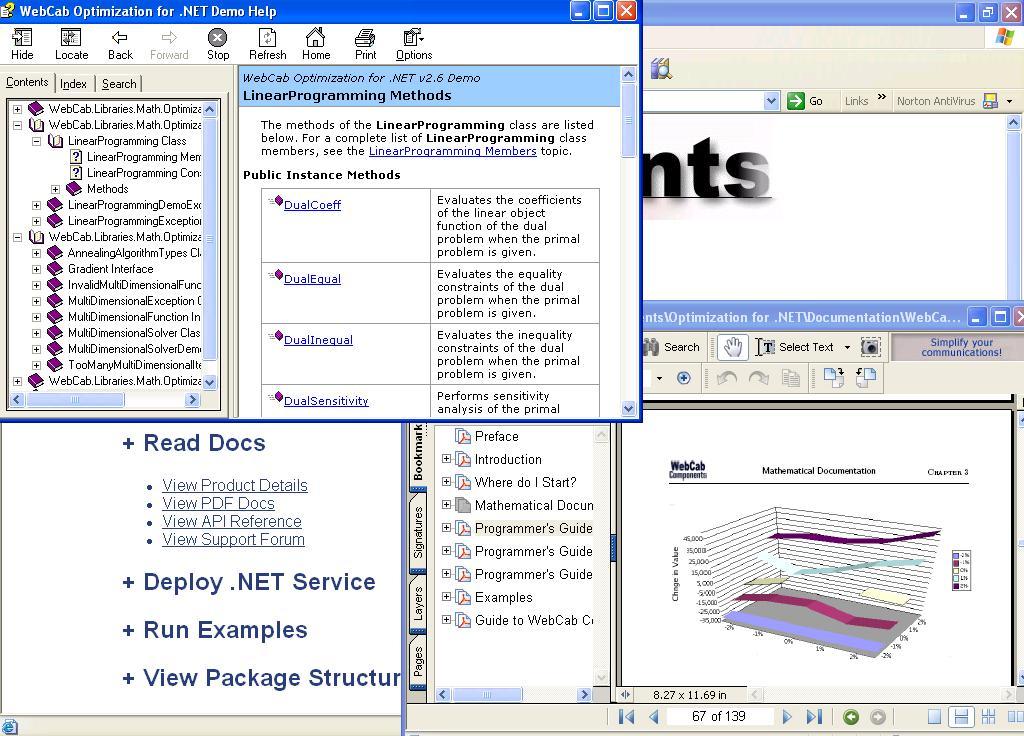Click the View PDF Docs link

click(x=219, y=504)
